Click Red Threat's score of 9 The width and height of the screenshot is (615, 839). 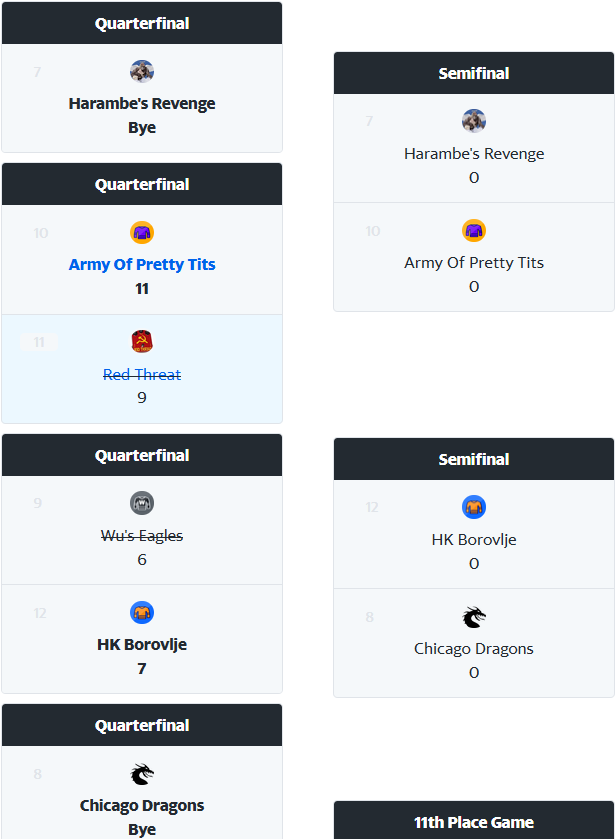pyautogui.click(x=142, y=398)
